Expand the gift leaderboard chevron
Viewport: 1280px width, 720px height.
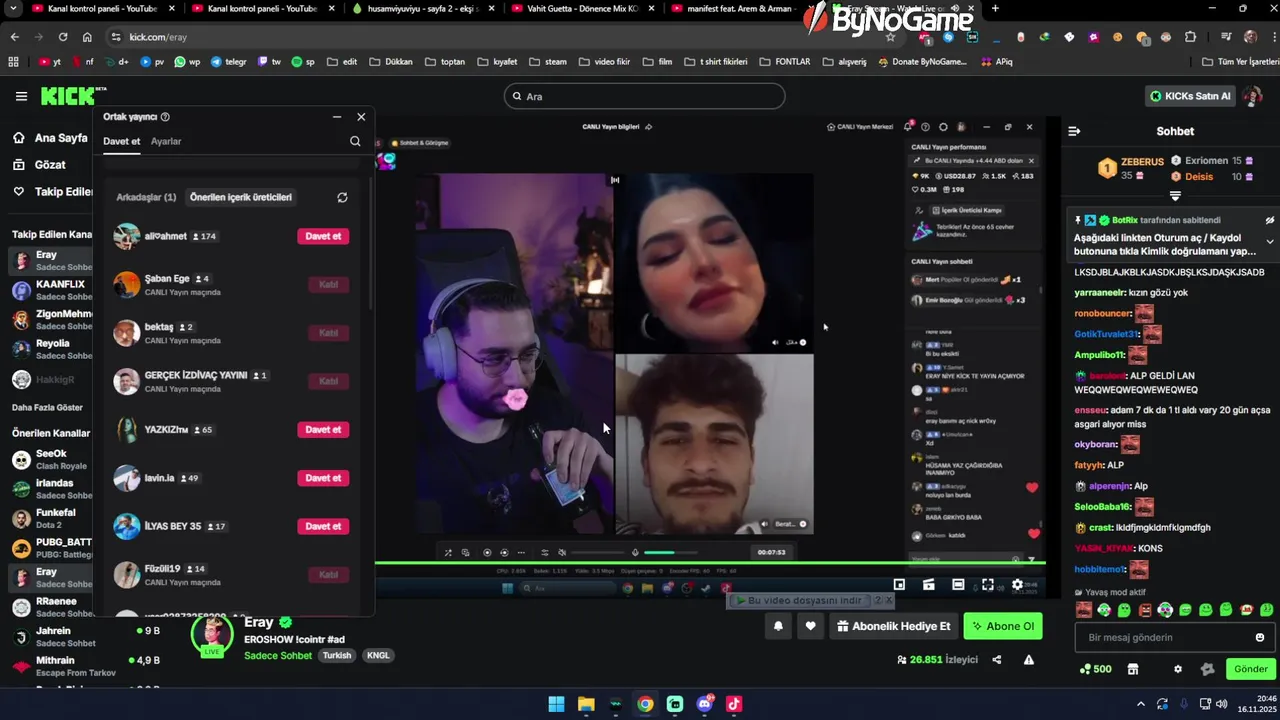[x=1175, y=196]
